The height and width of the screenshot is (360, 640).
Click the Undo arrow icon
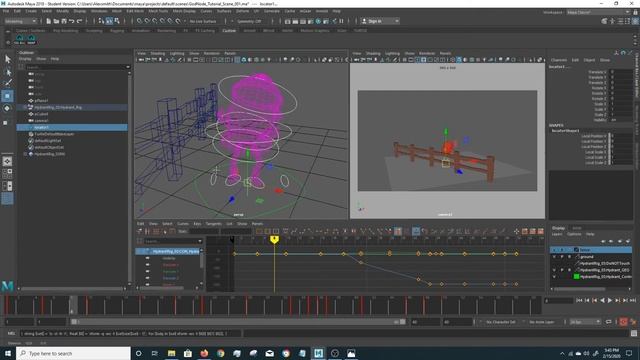(x=71, y=21)
